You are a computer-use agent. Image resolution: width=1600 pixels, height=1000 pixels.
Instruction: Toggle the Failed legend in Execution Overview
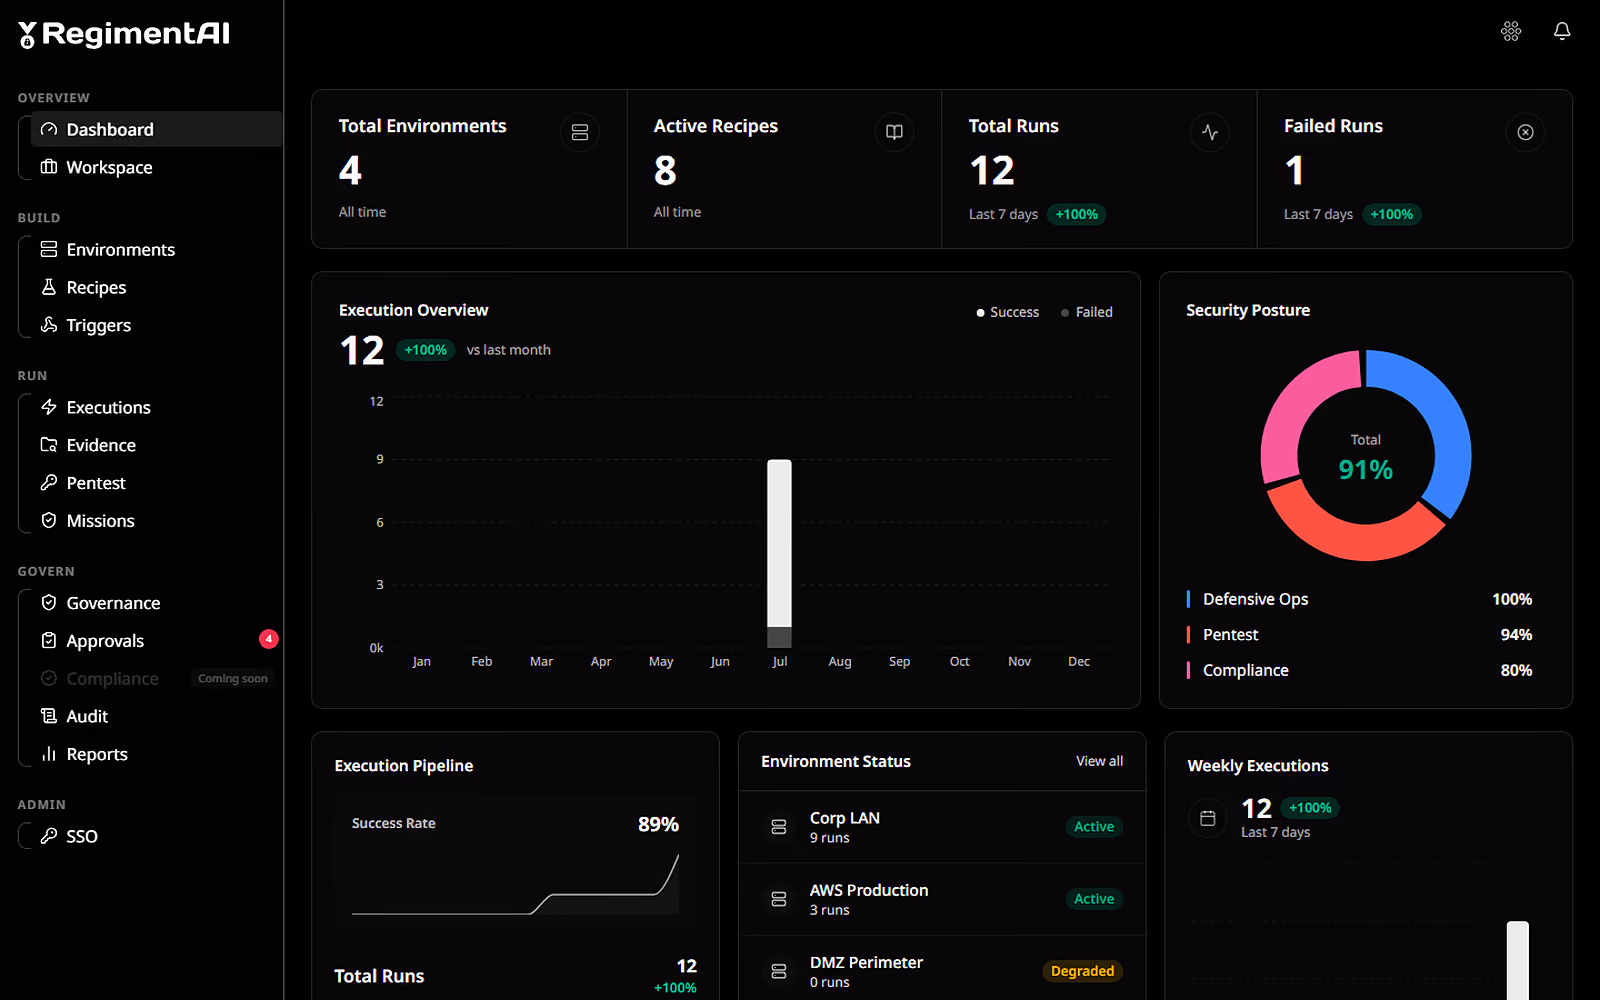[1086, 312]
